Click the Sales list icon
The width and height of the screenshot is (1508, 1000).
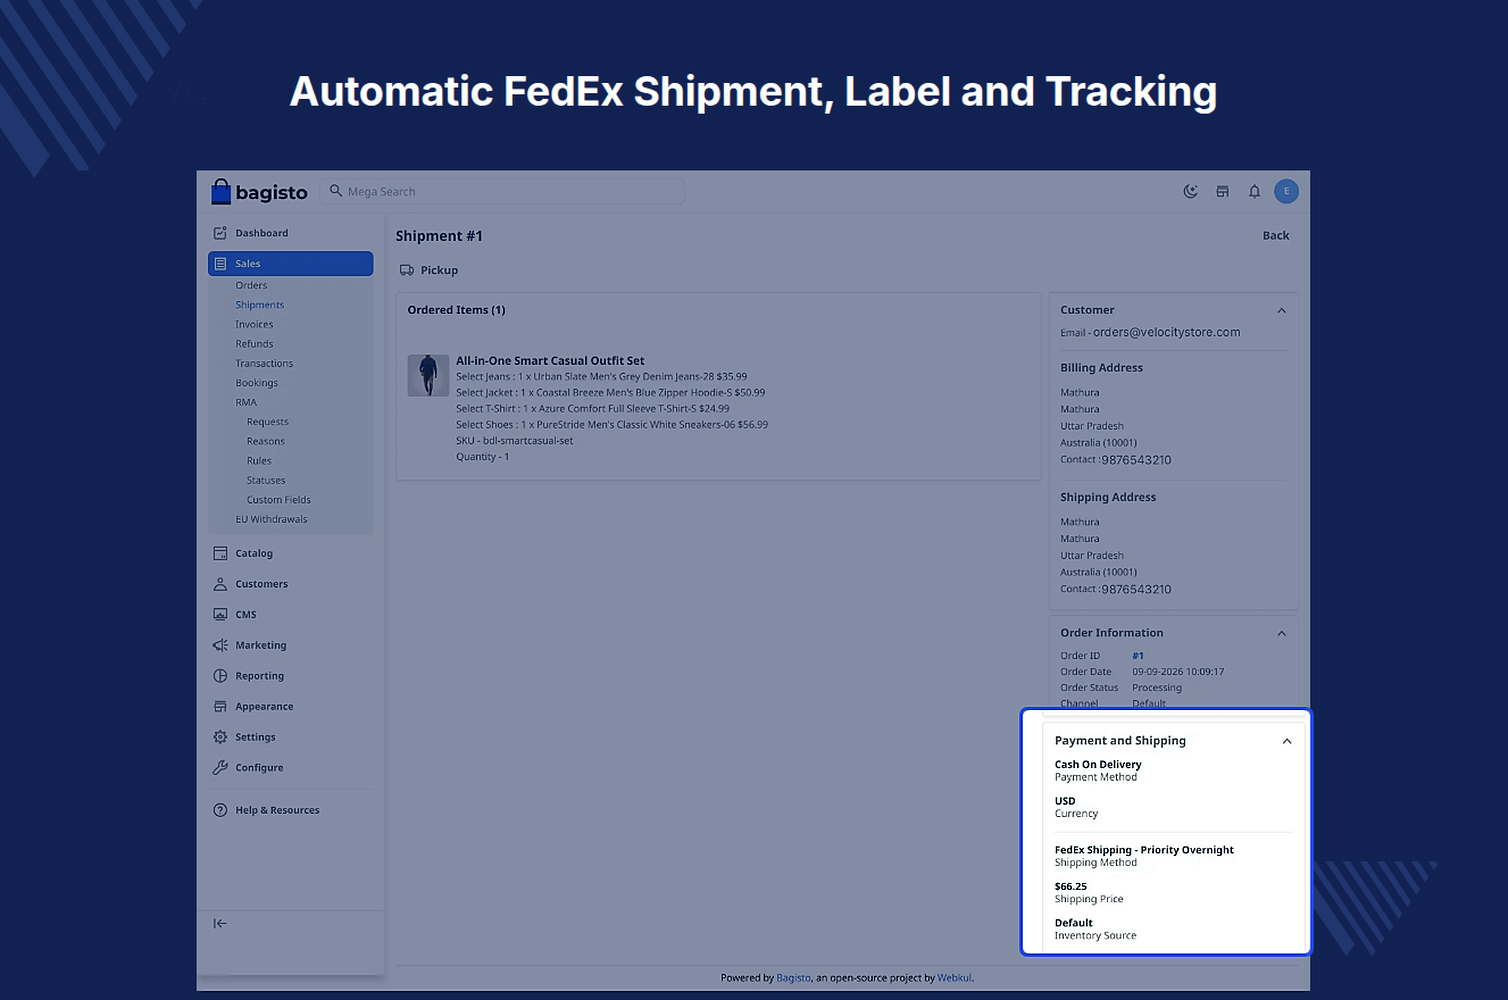[220, 264]
